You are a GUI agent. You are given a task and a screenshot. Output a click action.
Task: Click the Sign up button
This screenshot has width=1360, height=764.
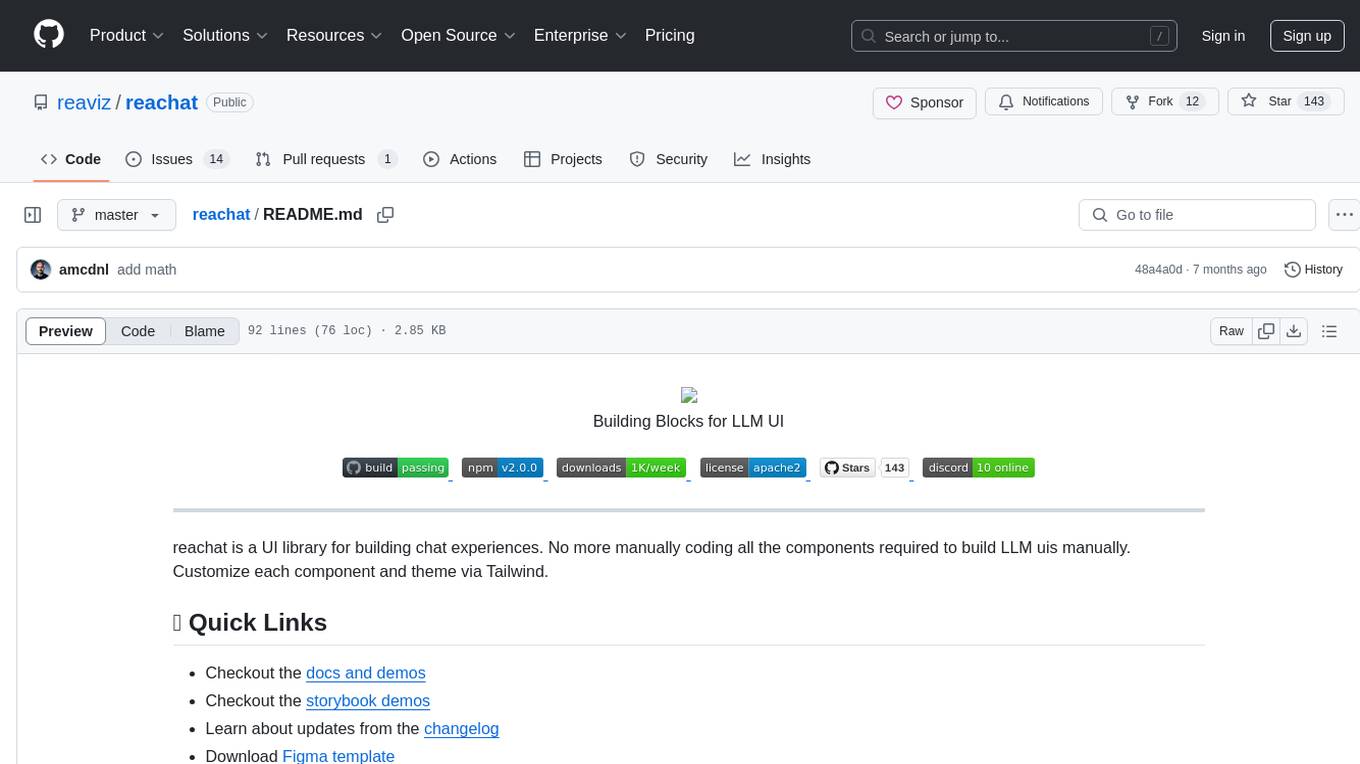1307,36
